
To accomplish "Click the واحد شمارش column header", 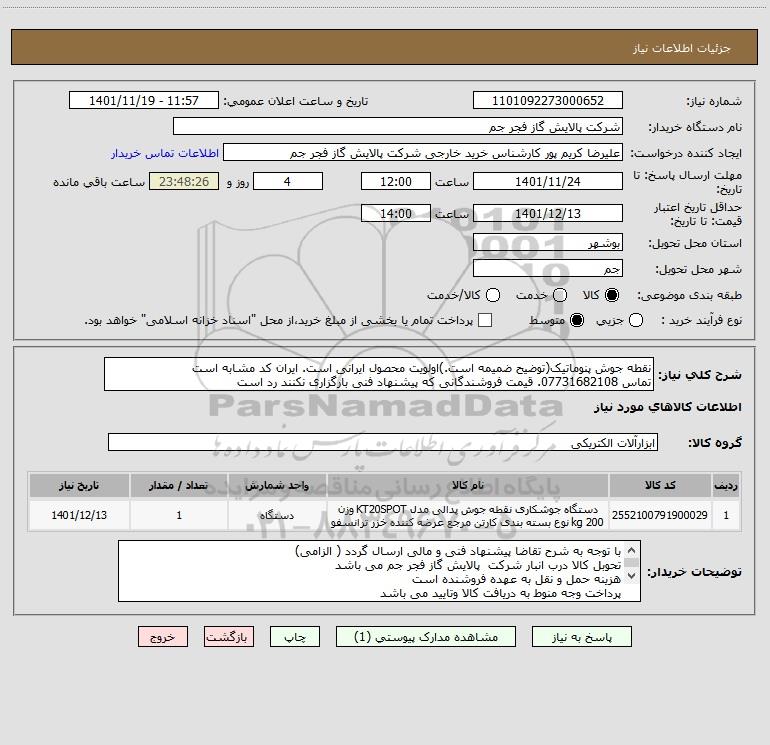I will coord(277,485).
